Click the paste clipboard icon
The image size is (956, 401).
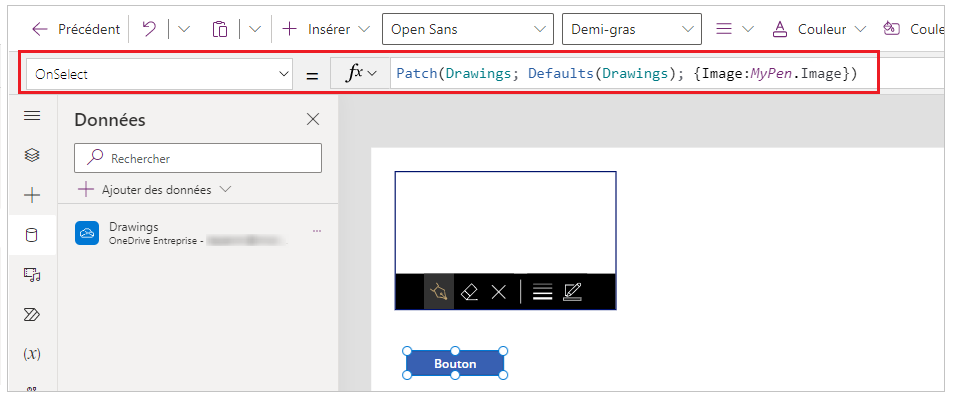coord(219,29)
